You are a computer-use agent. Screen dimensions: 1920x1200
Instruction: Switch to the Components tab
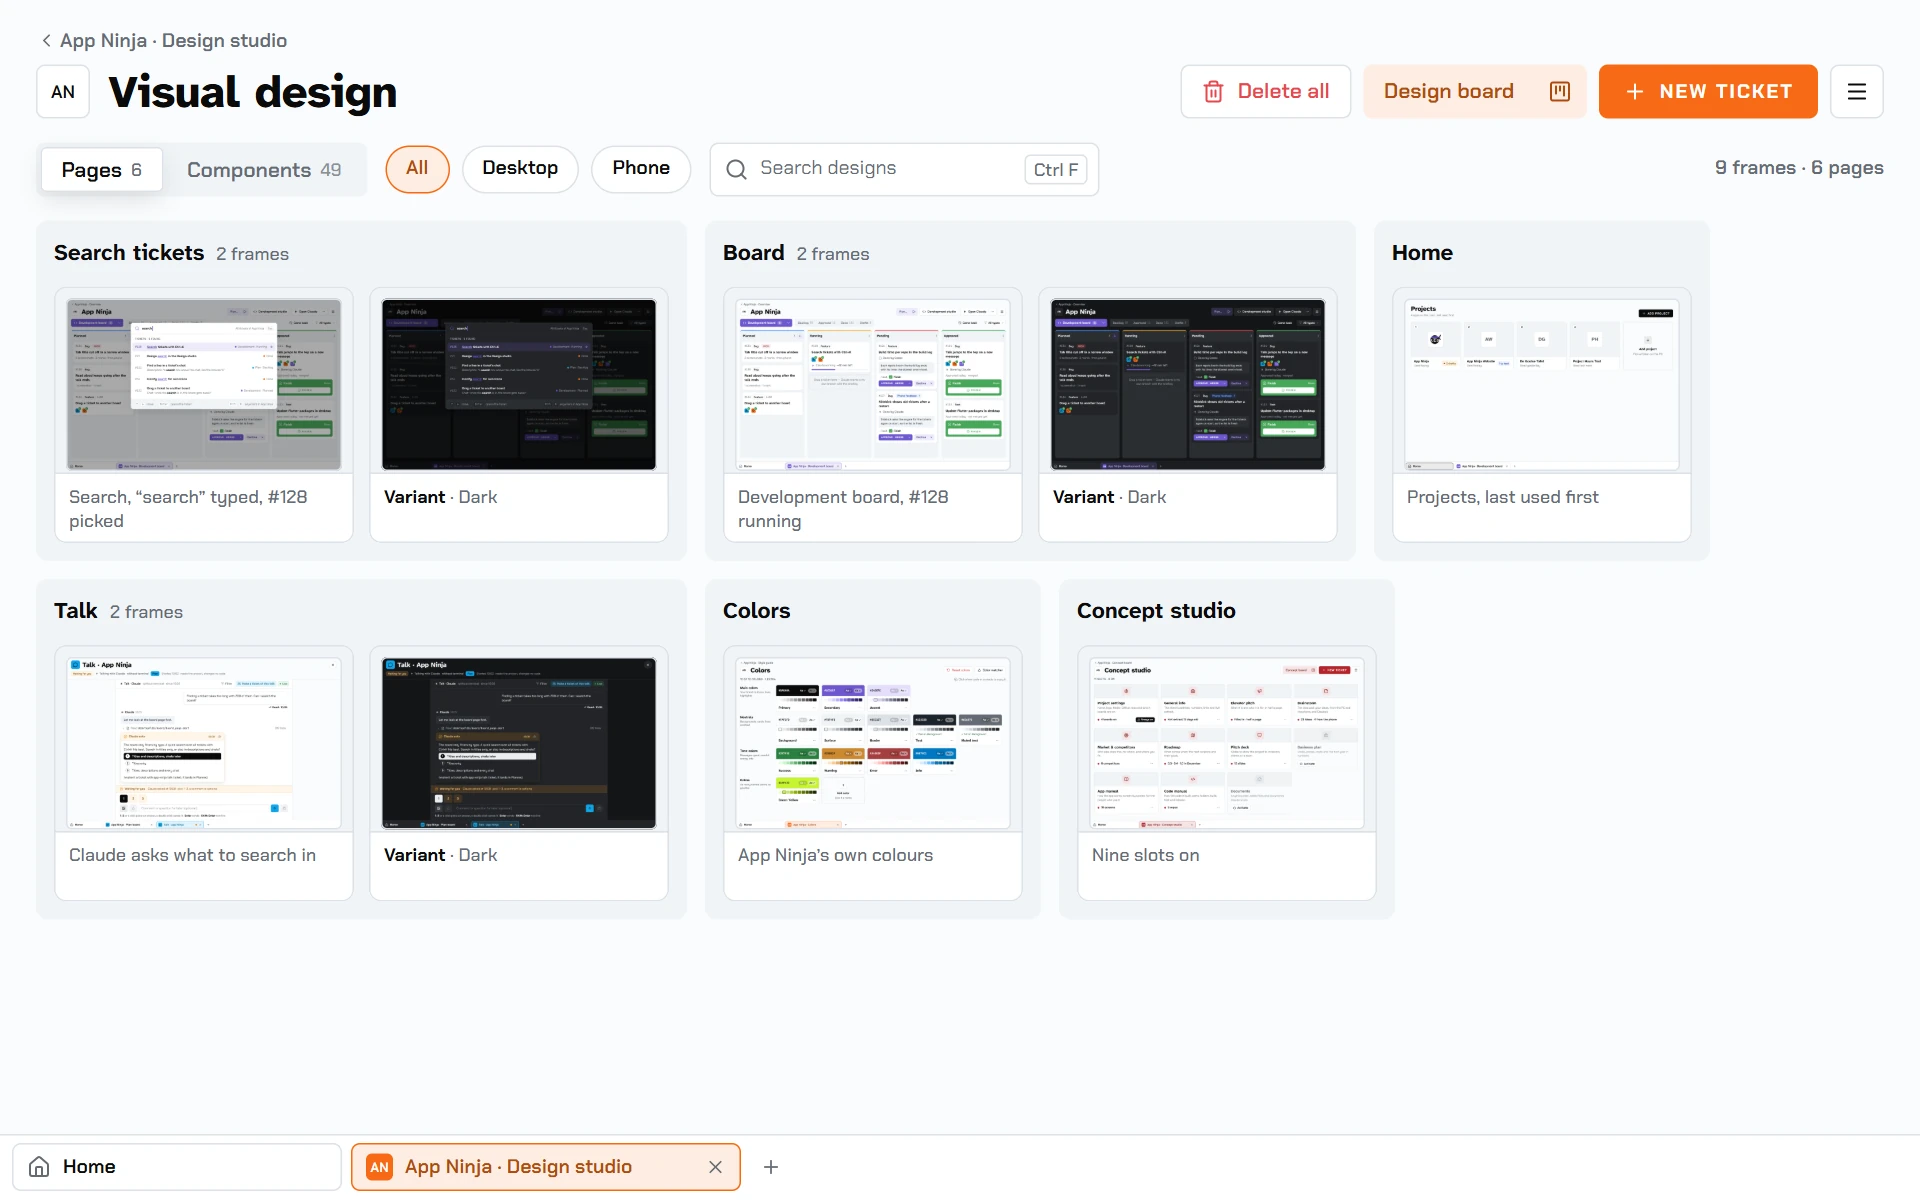pyautogui.click(x=264, y=169)
